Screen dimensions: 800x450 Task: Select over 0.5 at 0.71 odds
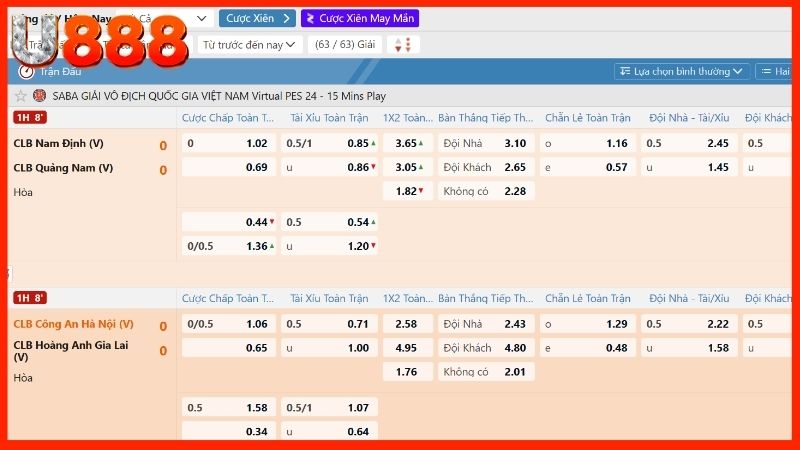[329, 324]
